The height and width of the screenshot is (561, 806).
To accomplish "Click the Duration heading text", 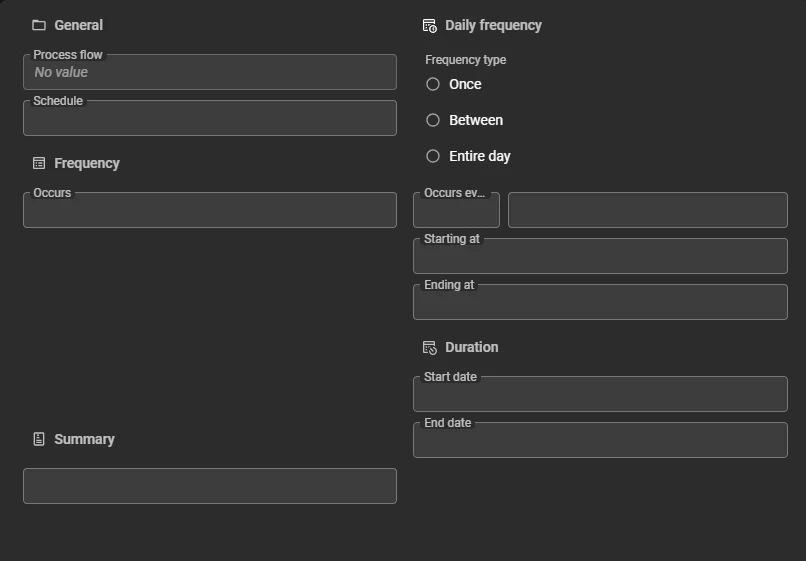I will pyautogui.click(x=471, y=347).
